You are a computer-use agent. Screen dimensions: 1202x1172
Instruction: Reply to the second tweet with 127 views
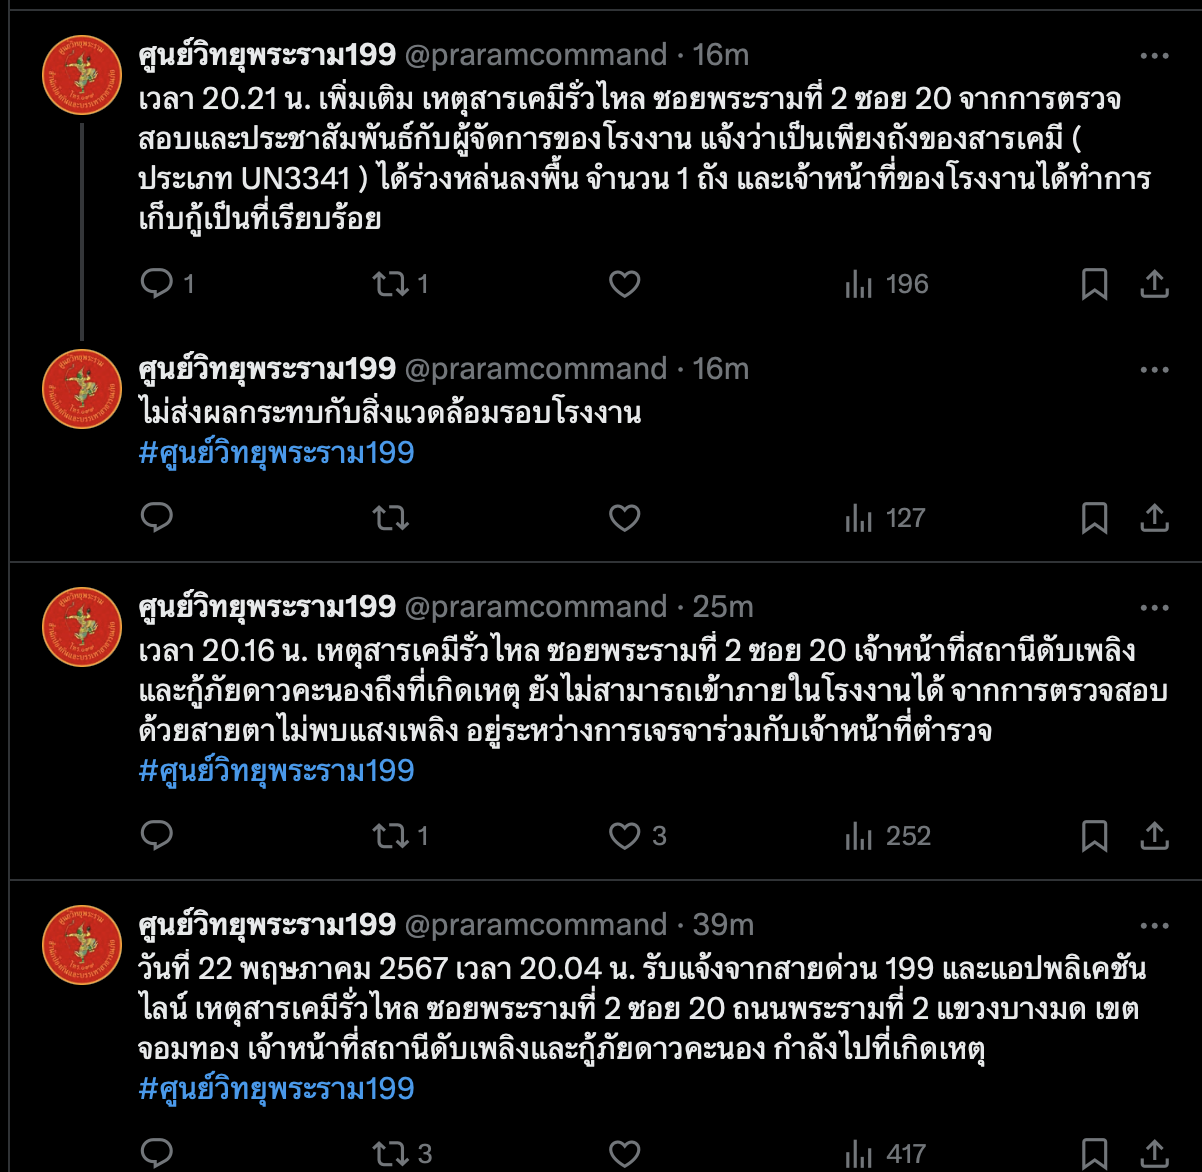[x=157, y=518]
